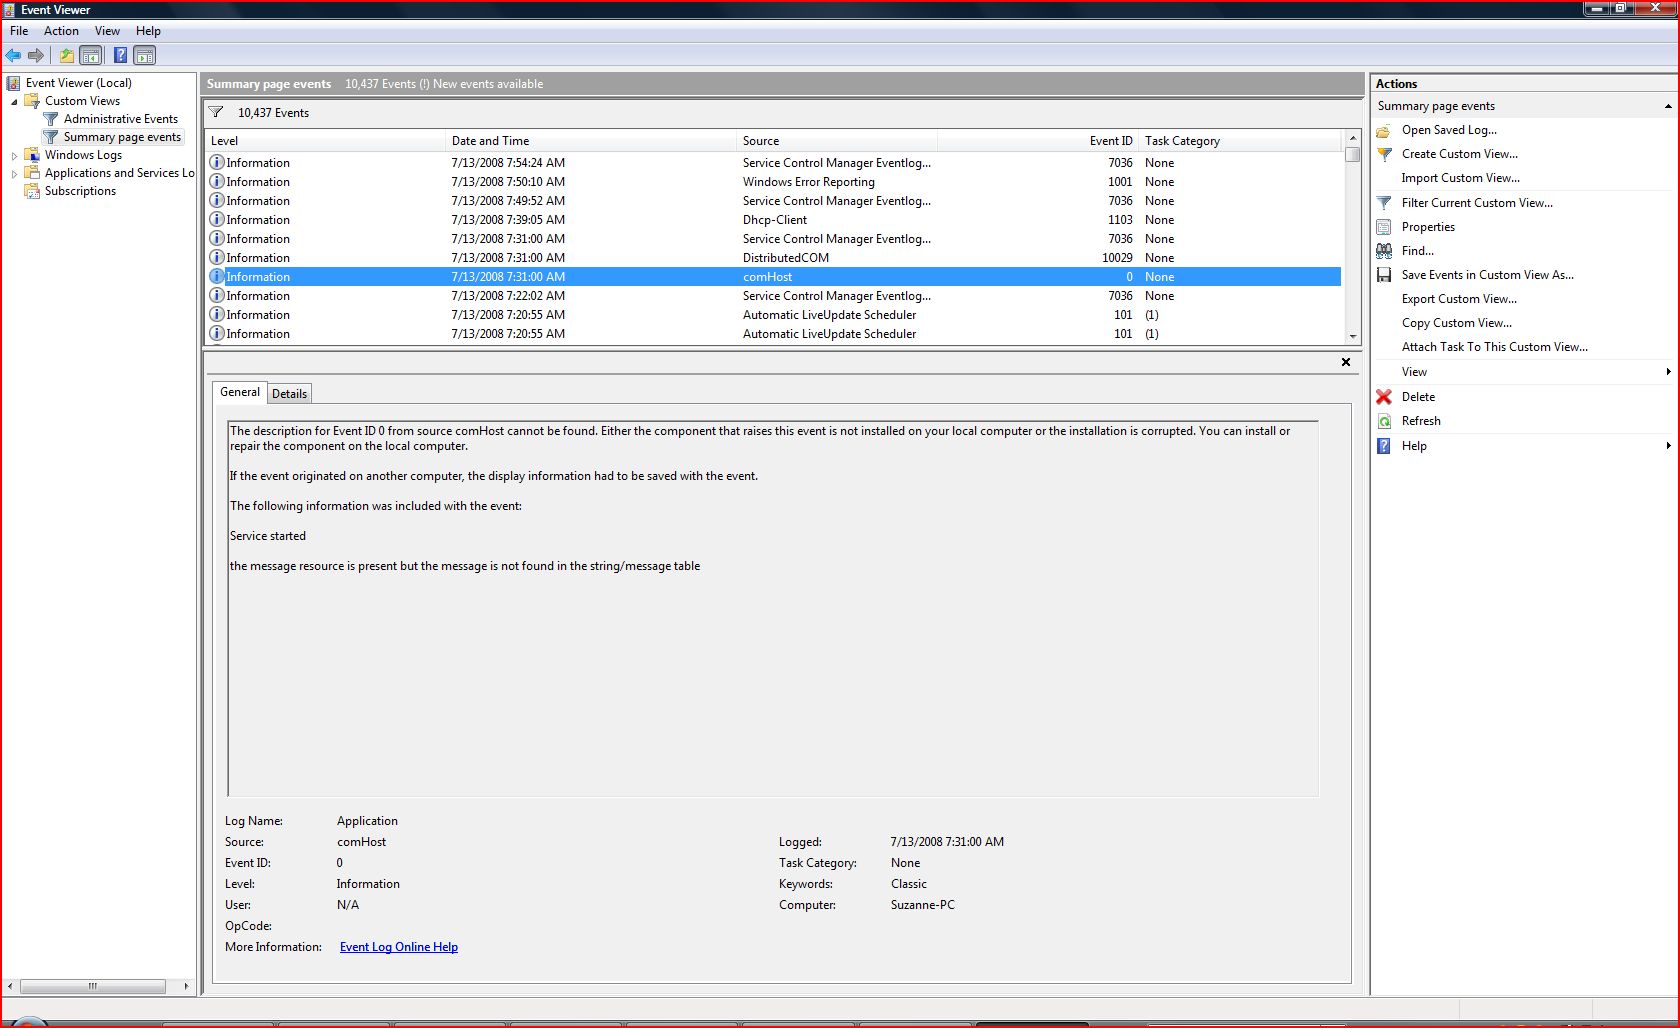Click the green Refresh icon
This screenshot has height=1028, width=1680.
coord(1384,421)
